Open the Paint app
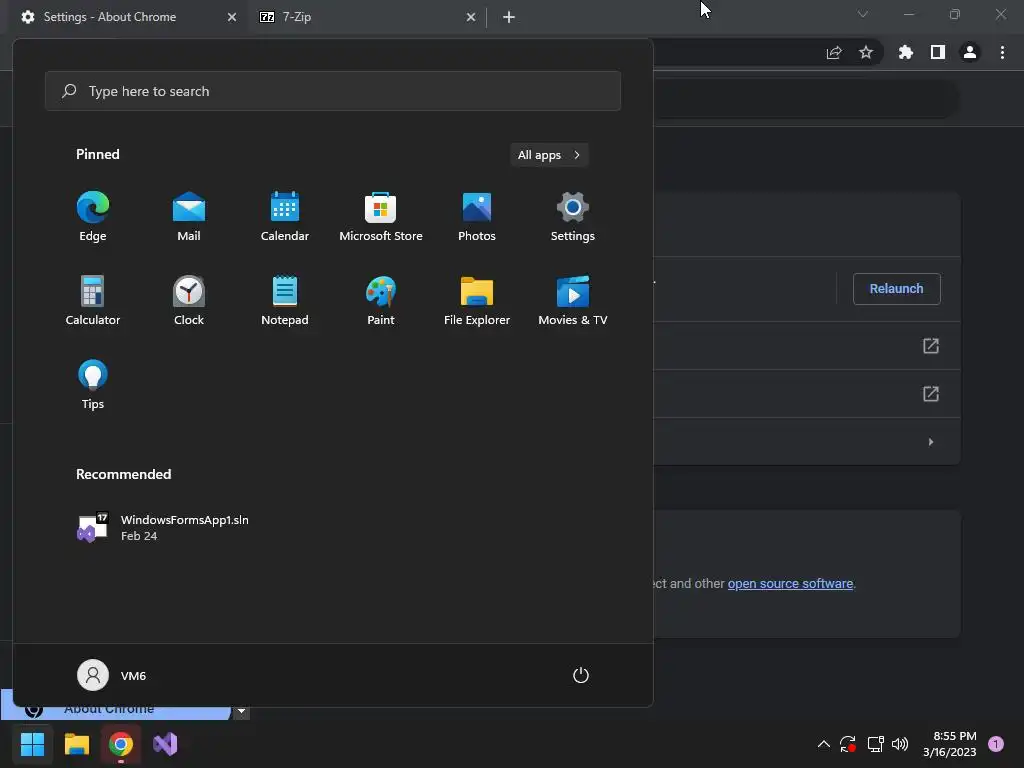This screenshot has width=1024, height=768. pos(381,300)
